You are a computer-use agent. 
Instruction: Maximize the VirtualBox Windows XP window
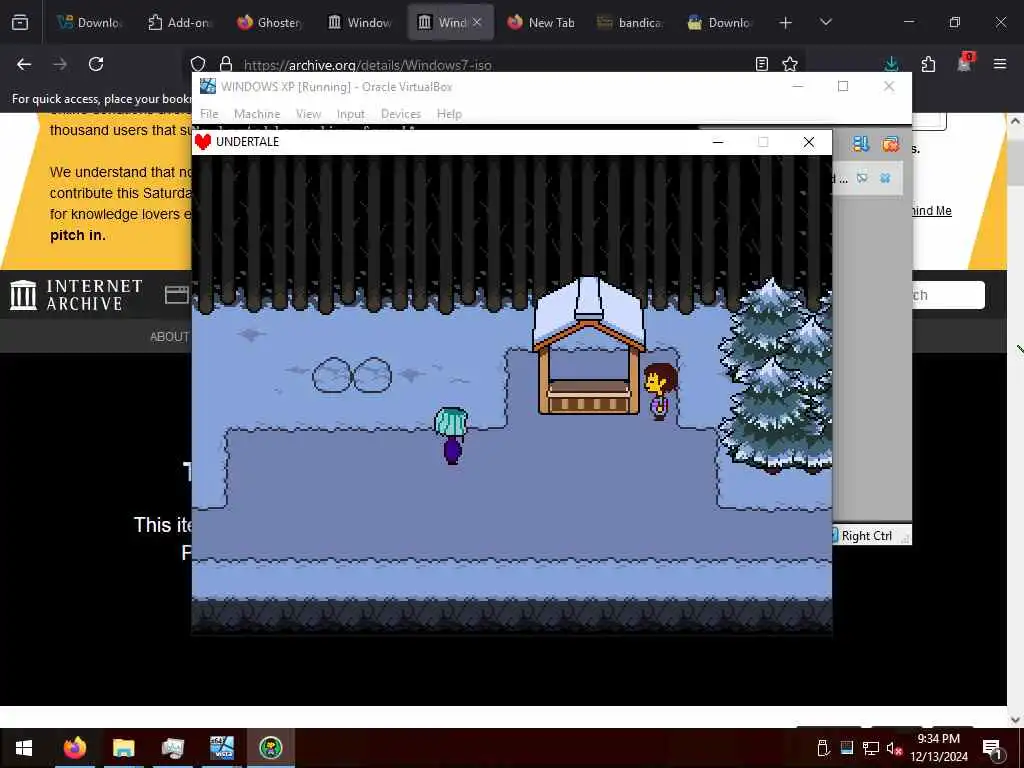tap(843, 86)
